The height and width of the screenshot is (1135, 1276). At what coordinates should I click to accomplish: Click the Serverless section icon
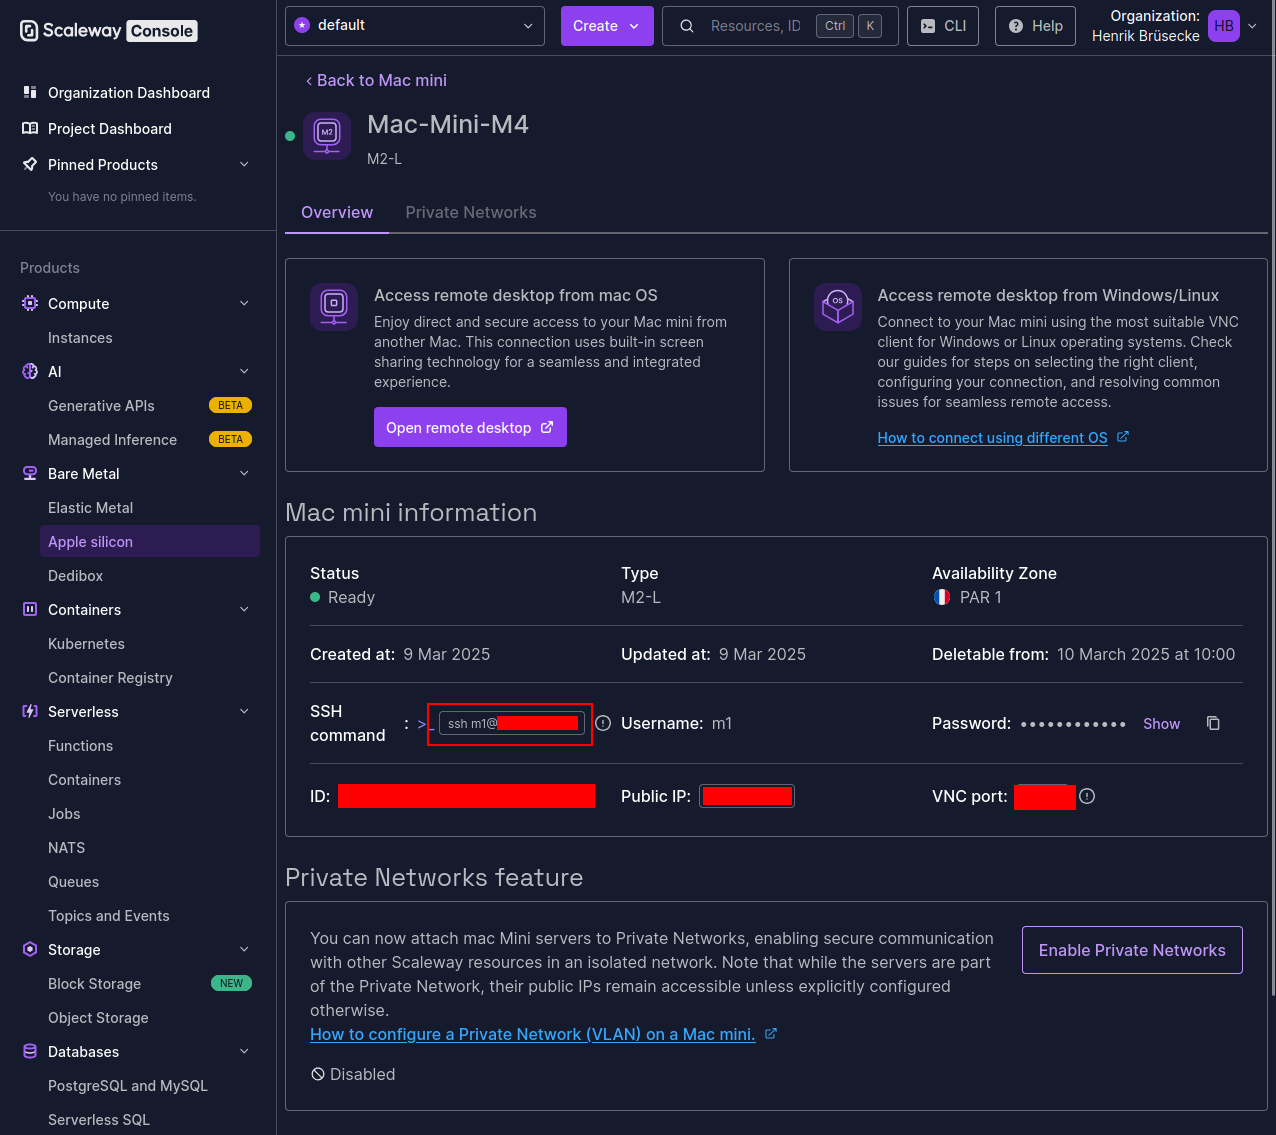pyautogui.click(x=30, y=712)
